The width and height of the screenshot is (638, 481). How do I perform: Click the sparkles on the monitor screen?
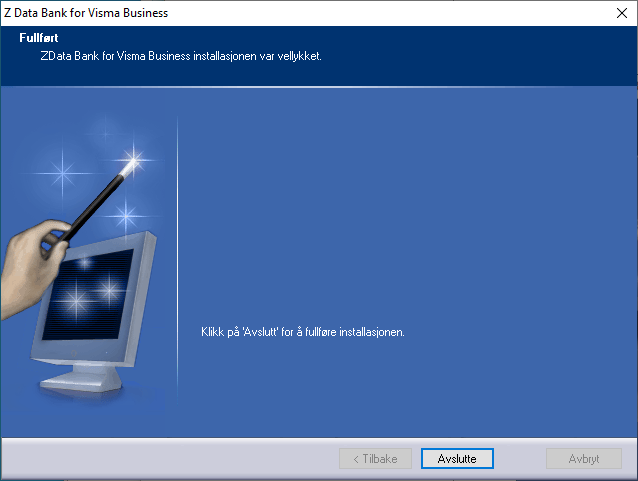click(90, 292)
